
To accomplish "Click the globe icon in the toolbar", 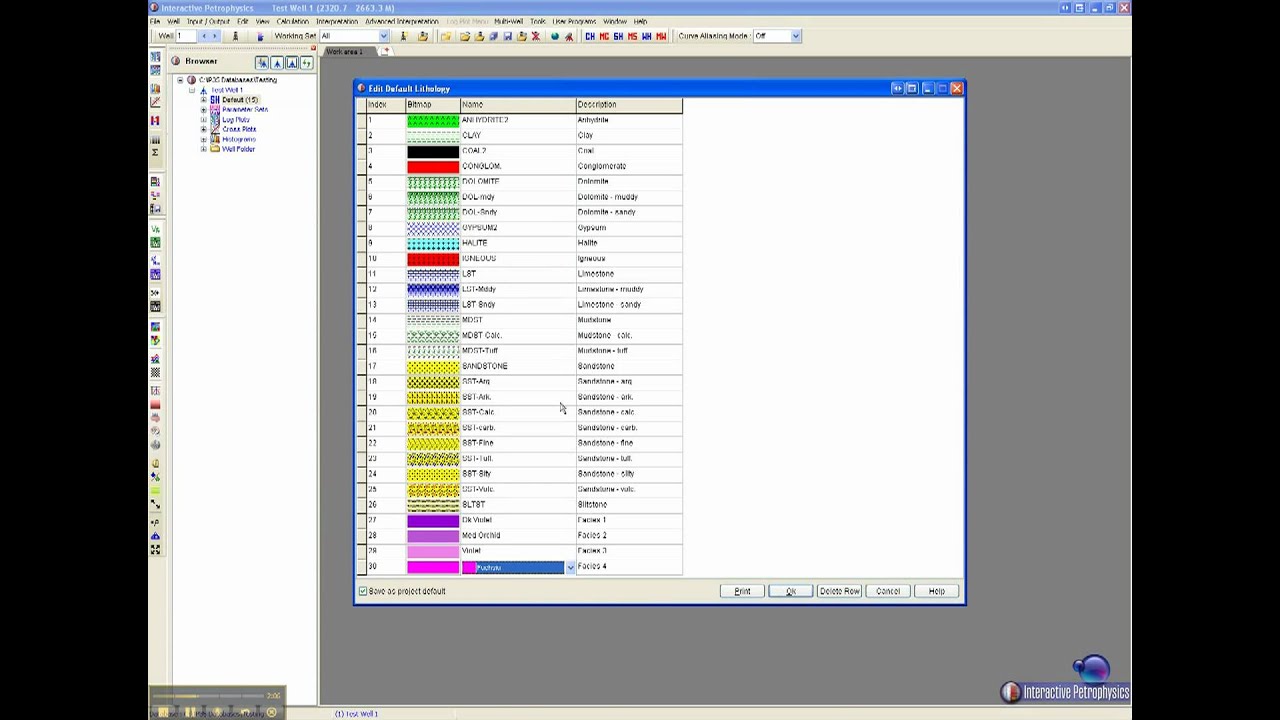I will click(x=554, y=36).
